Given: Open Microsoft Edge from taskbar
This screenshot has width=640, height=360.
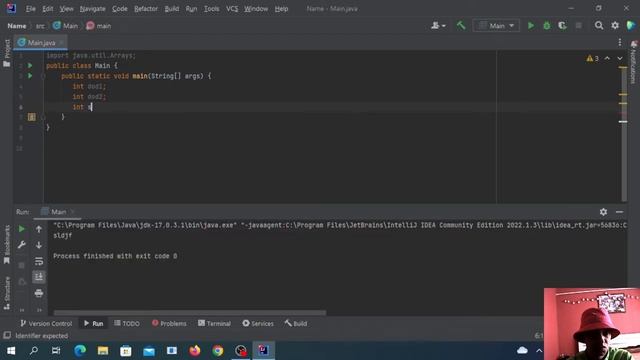Looking at the screenshot, I should tap(80, 351).
